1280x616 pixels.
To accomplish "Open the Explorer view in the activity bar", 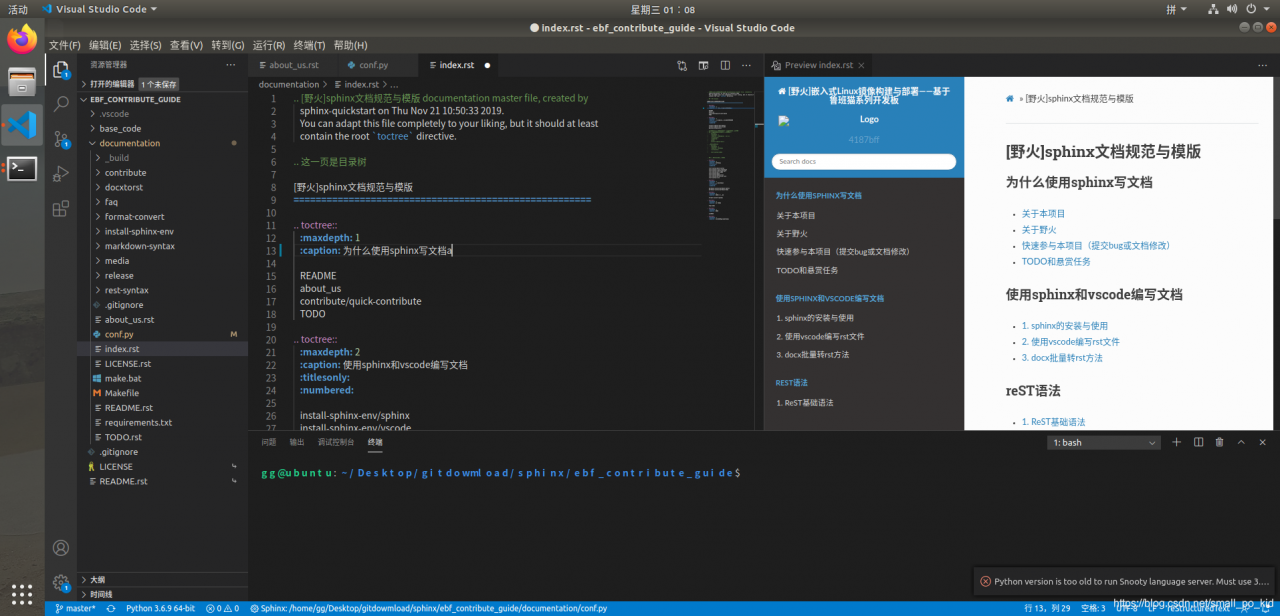I will [61, 70].
